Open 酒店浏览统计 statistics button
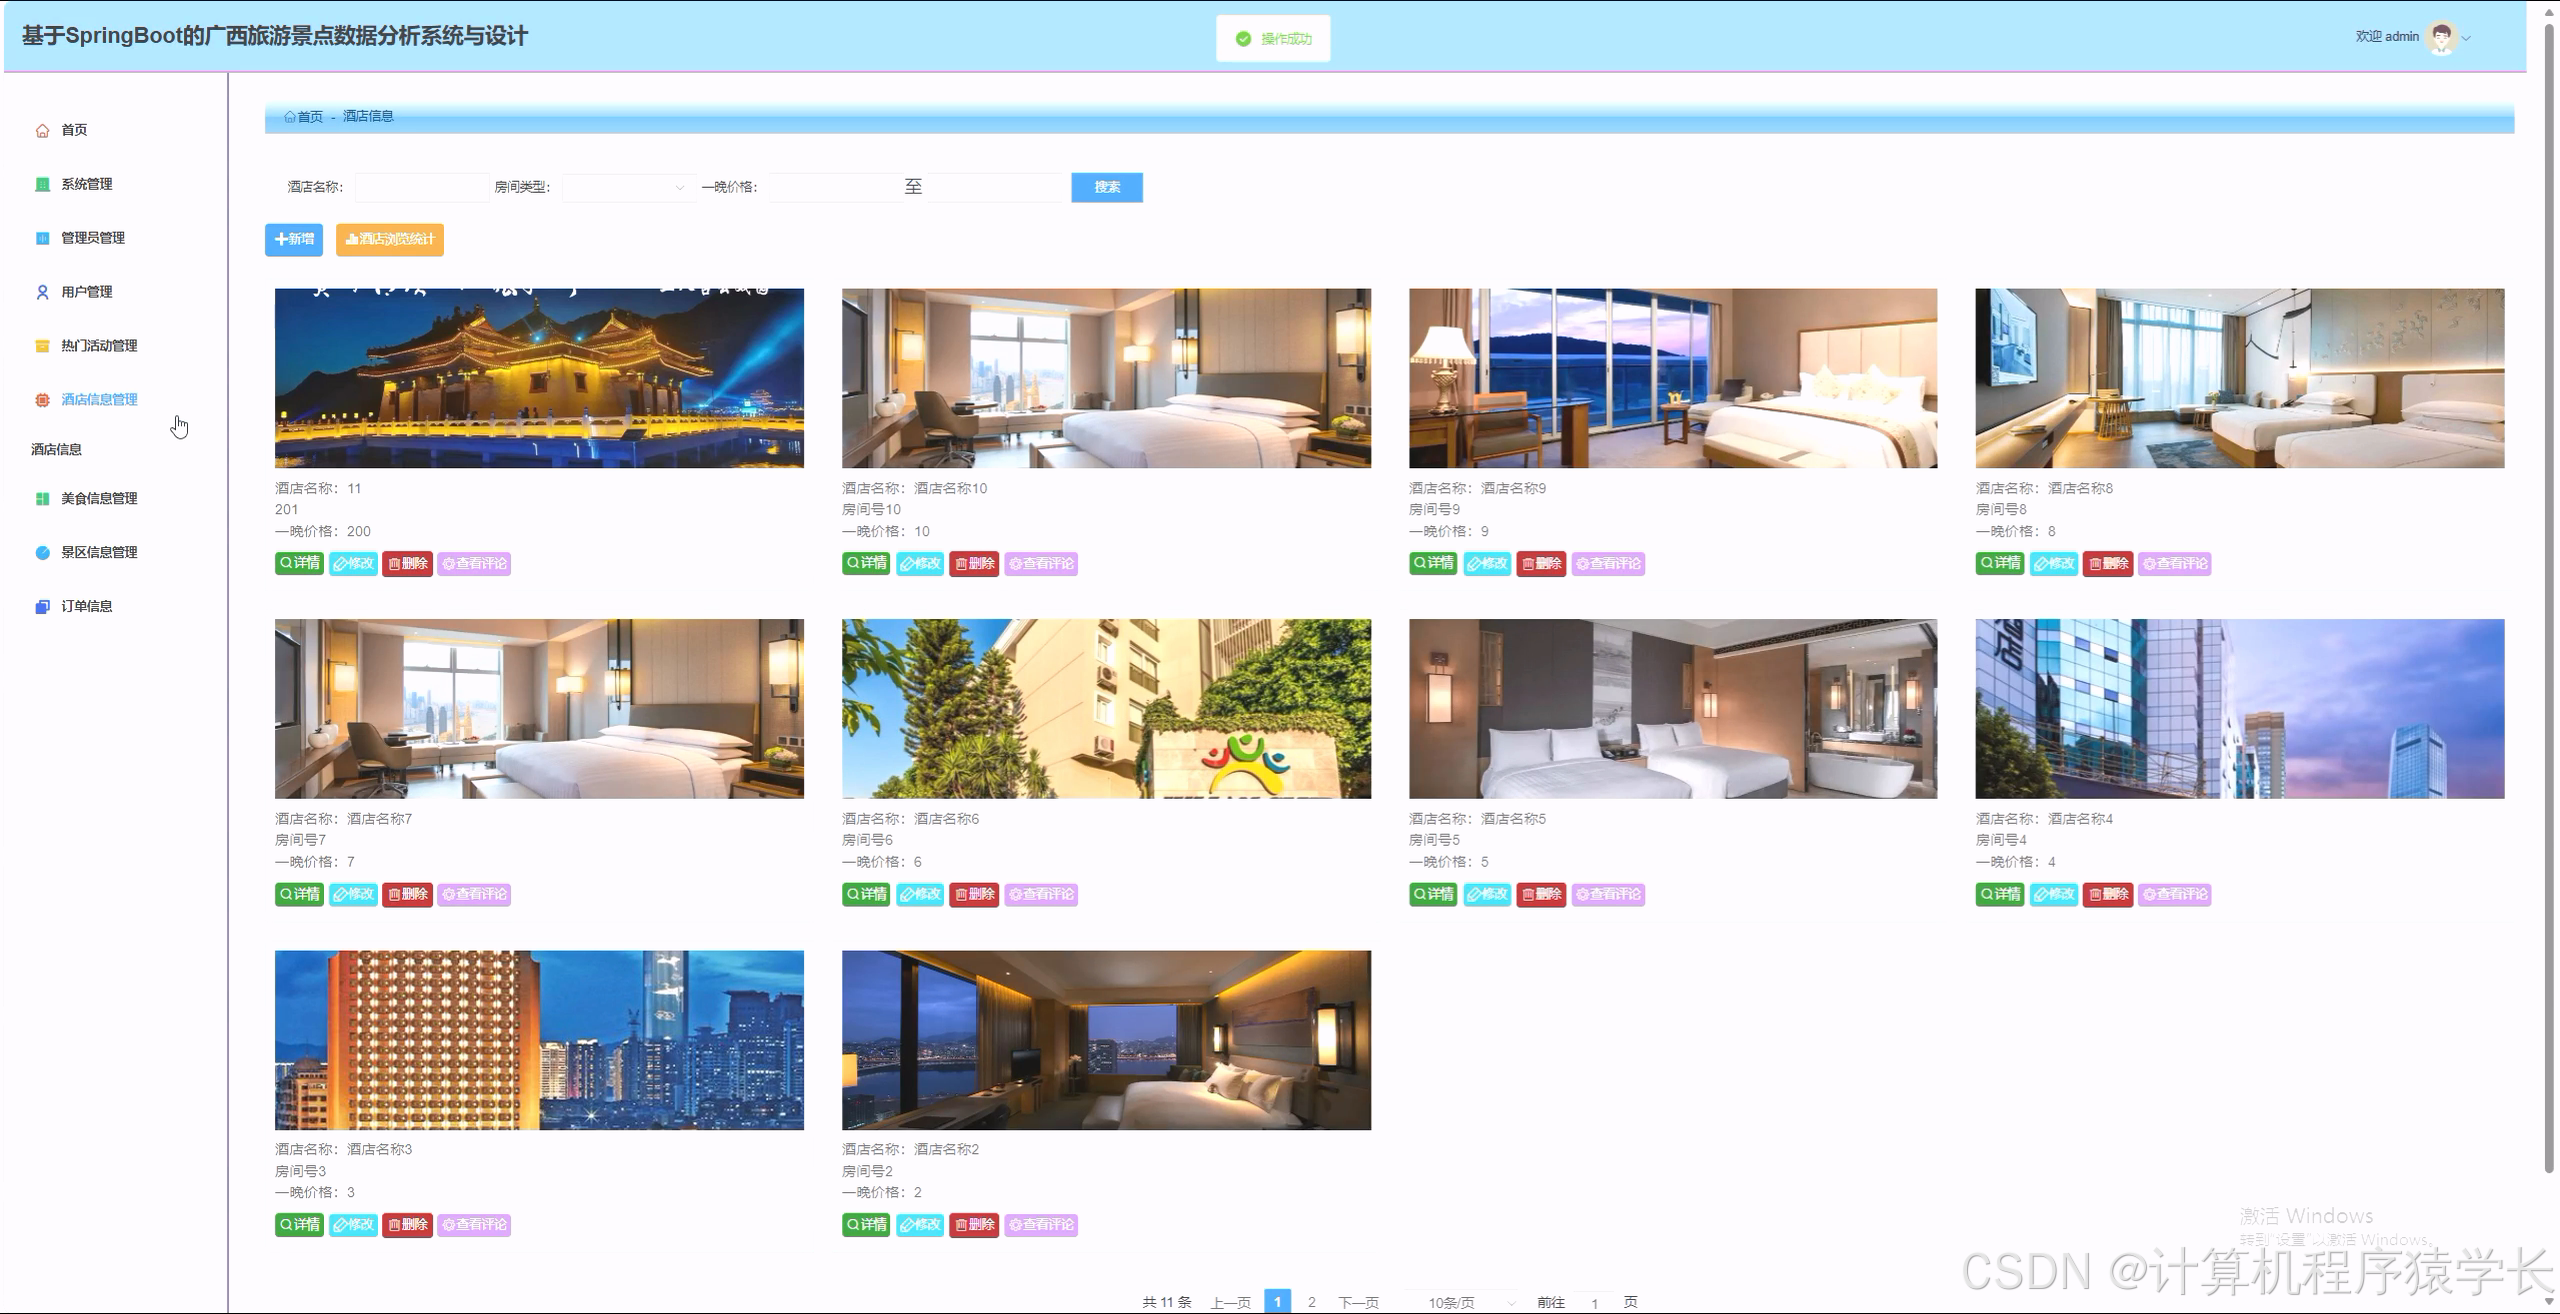Image resolution: width=2560 pixels, height=1314 pixels. pos(390,239)
